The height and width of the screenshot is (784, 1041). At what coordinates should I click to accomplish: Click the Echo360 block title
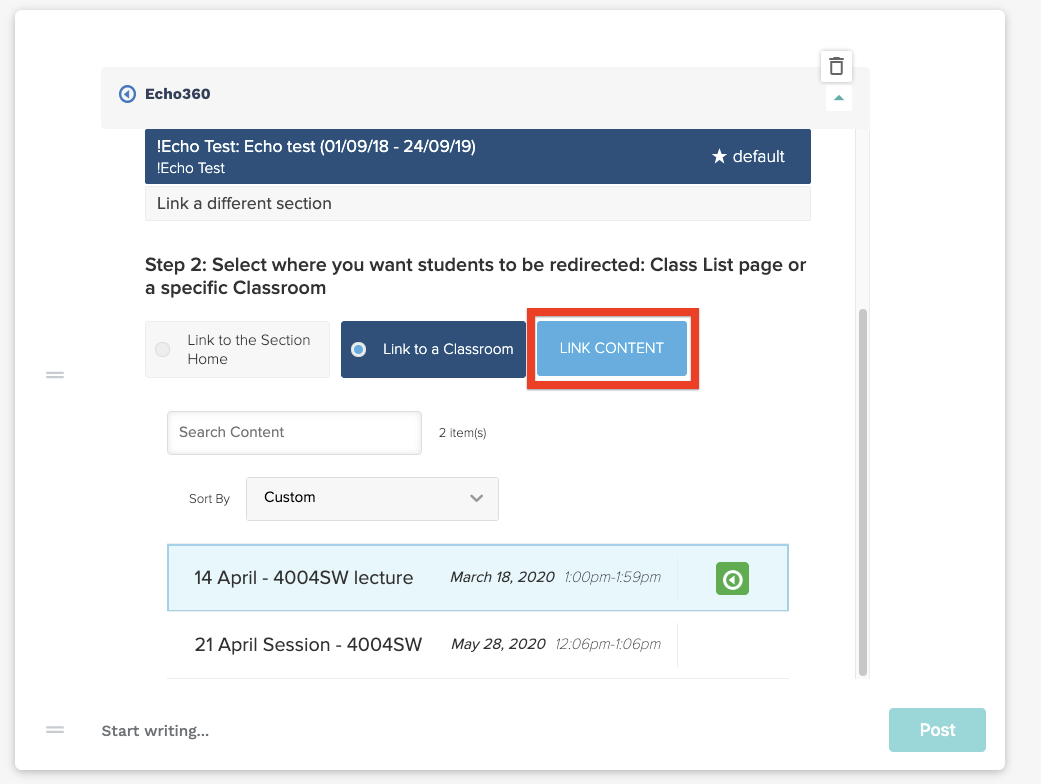177,94
